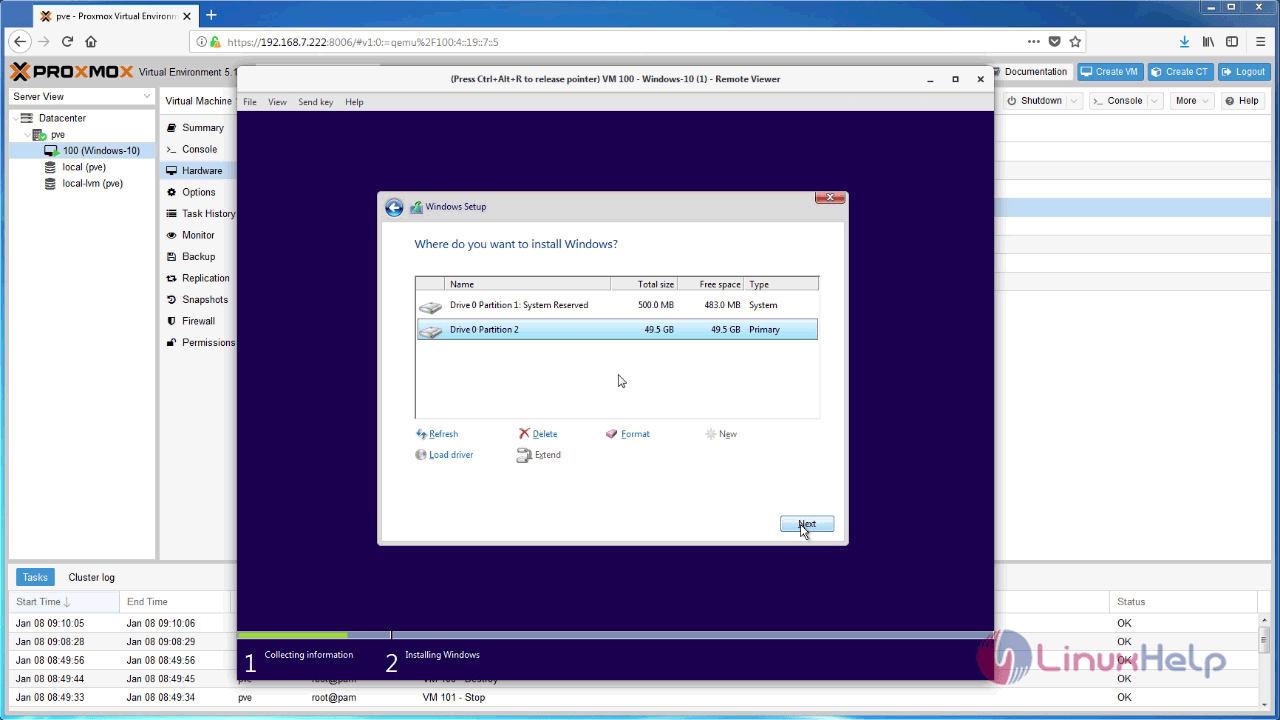This screenshot has height=720, width=1280.
Task: Expand Shutdown button dropdown arrow
Action: pyautogui.click(x=1075, y=101)
